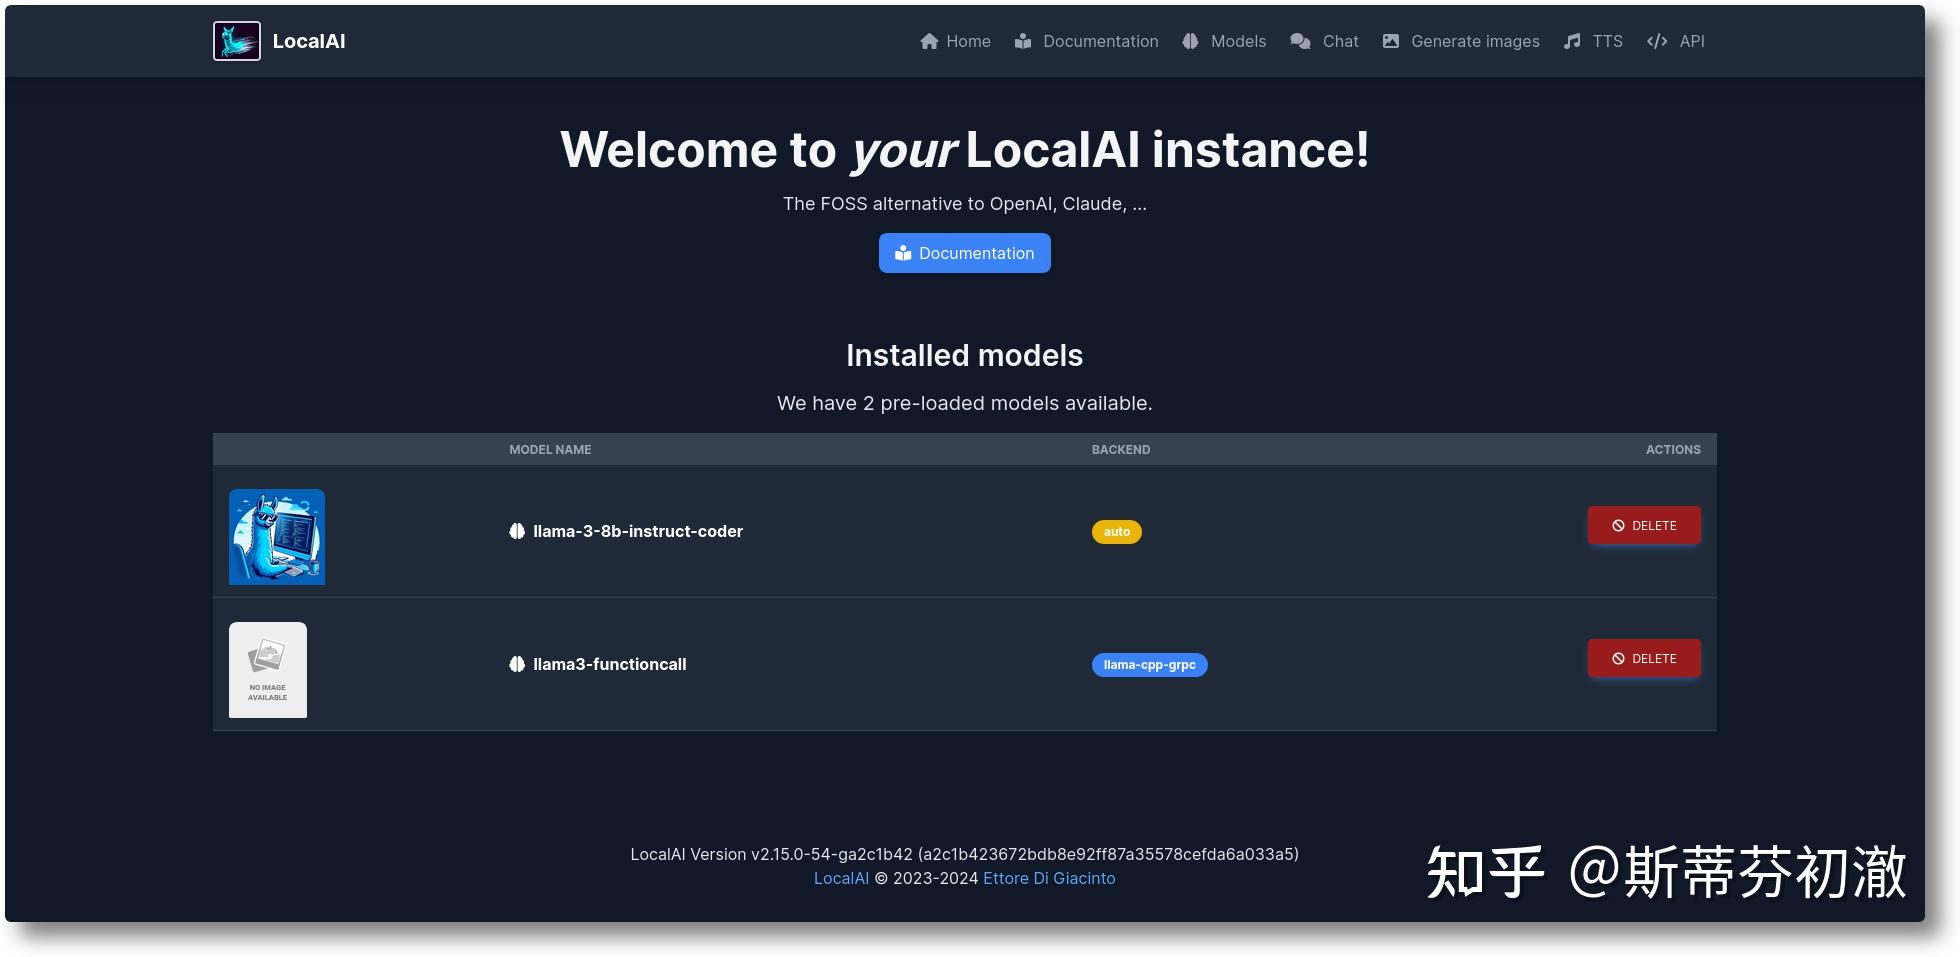Click the Documentation box icon in navbar
The width and height of the screenshot is (1960, 957).
1023,41
